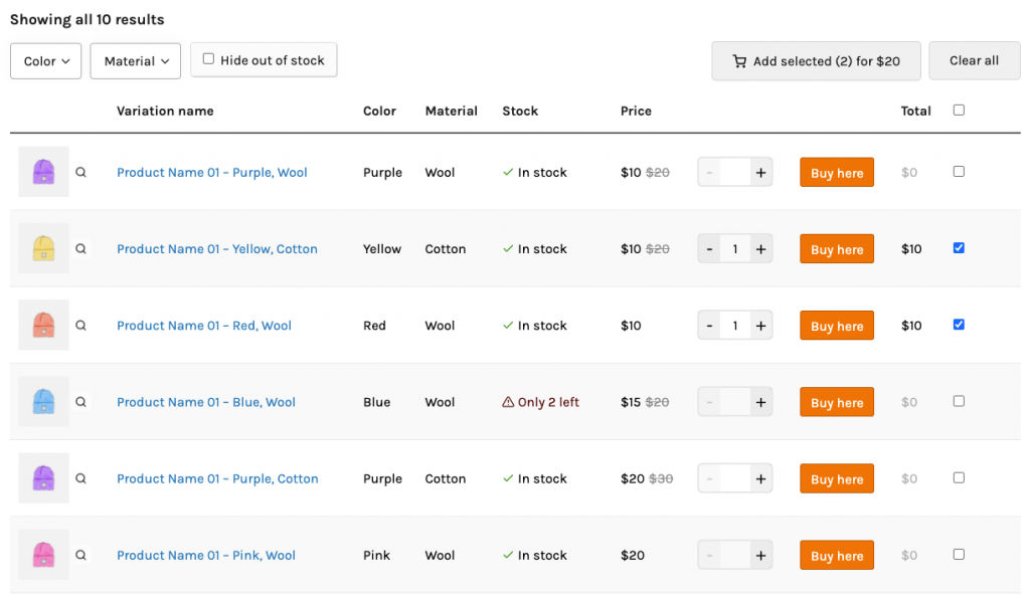Click the Clear all button

point(974,61)
